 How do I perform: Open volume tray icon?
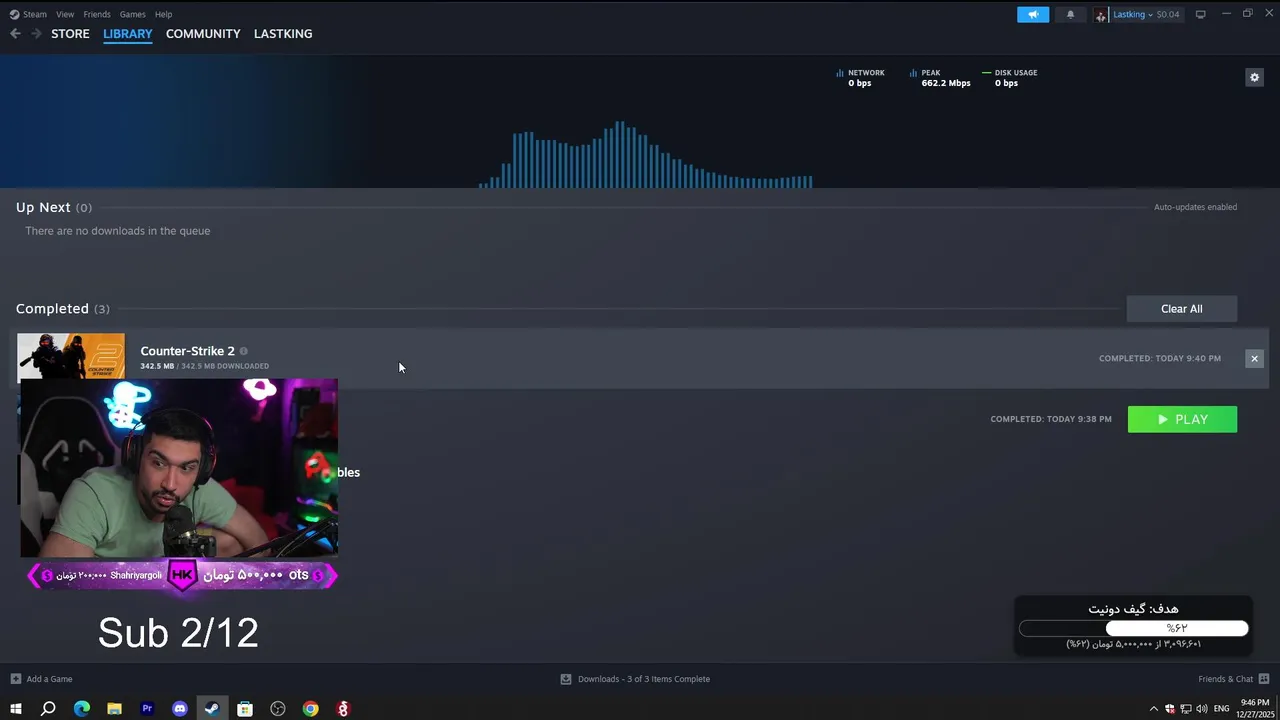pos(1201,709)
